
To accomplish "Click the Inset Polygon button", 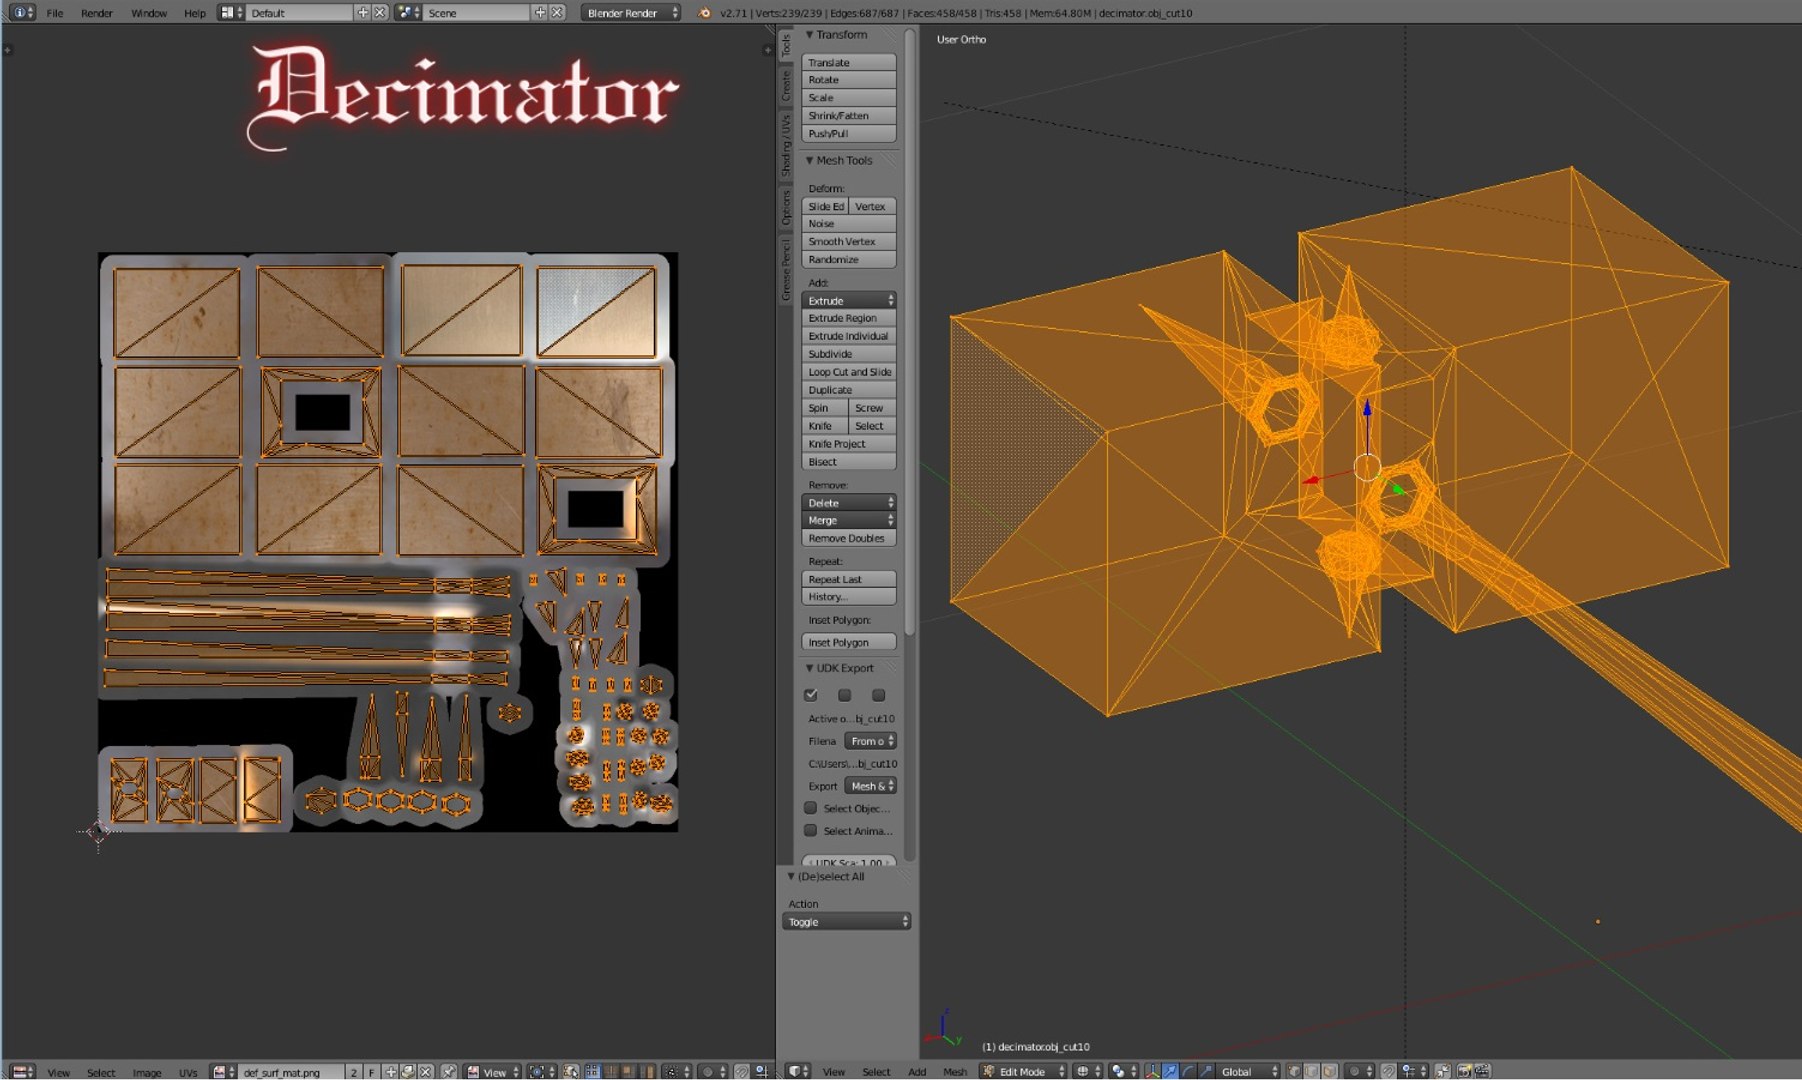I will (x=849, y=642).
